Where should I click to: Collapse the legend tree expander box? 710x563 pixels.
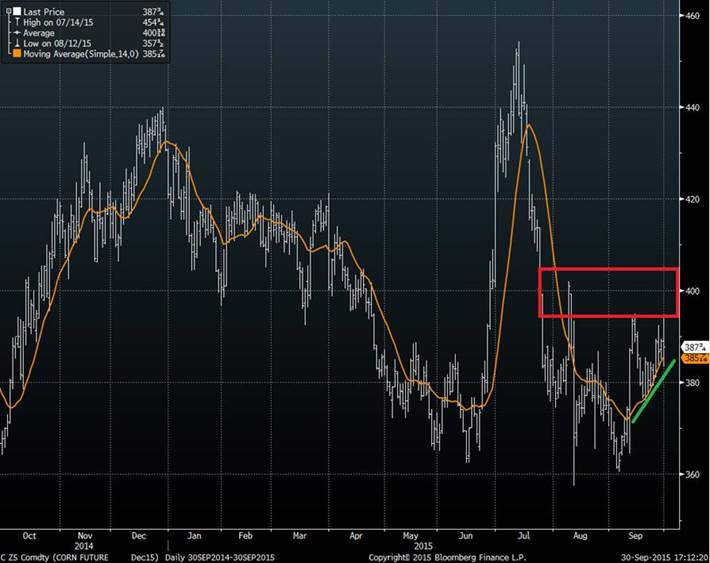[x=7, y=11]
